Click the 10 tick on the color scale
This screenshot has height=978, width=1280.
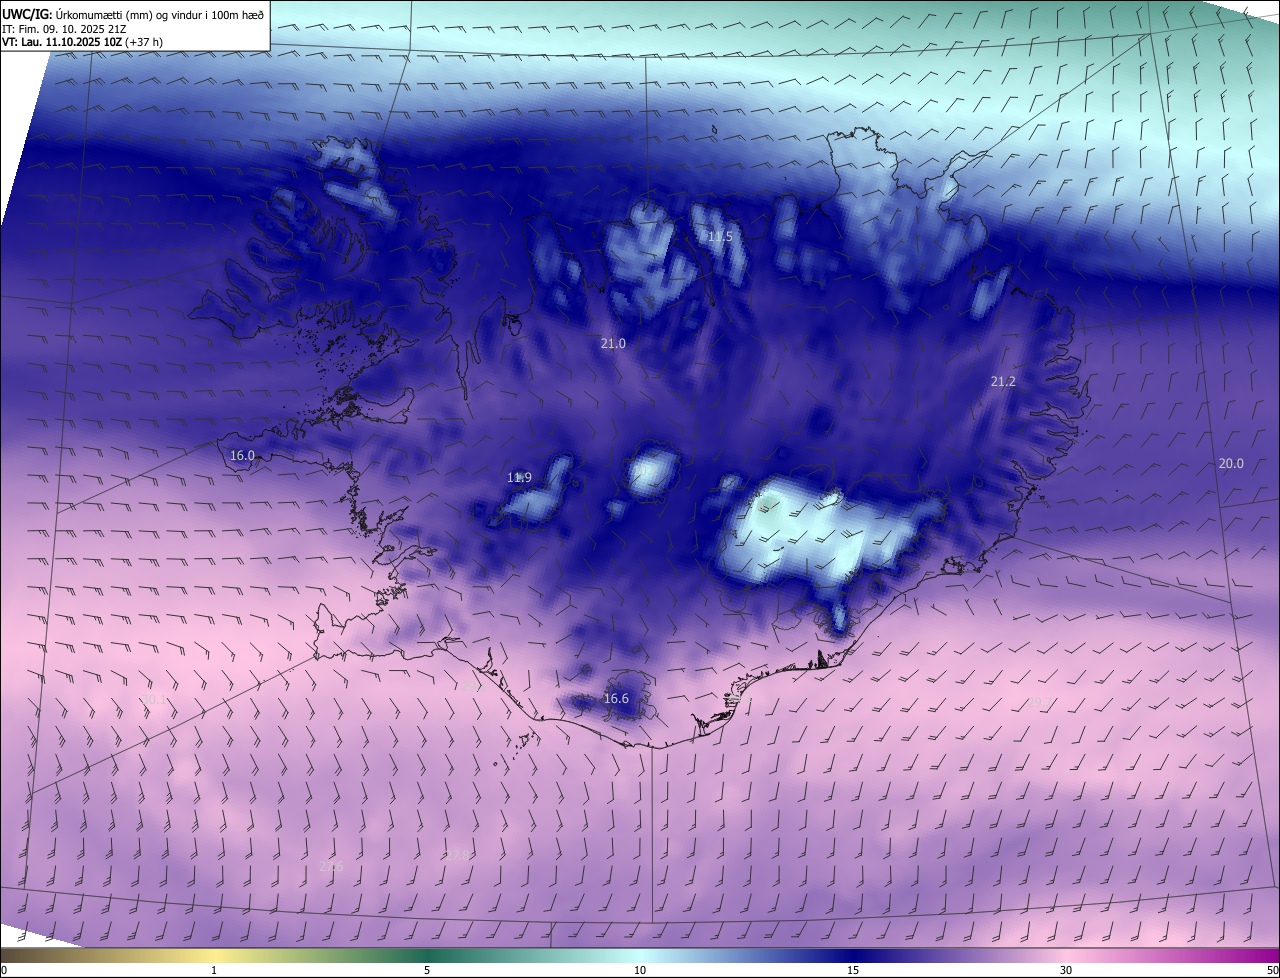point(640,970)
